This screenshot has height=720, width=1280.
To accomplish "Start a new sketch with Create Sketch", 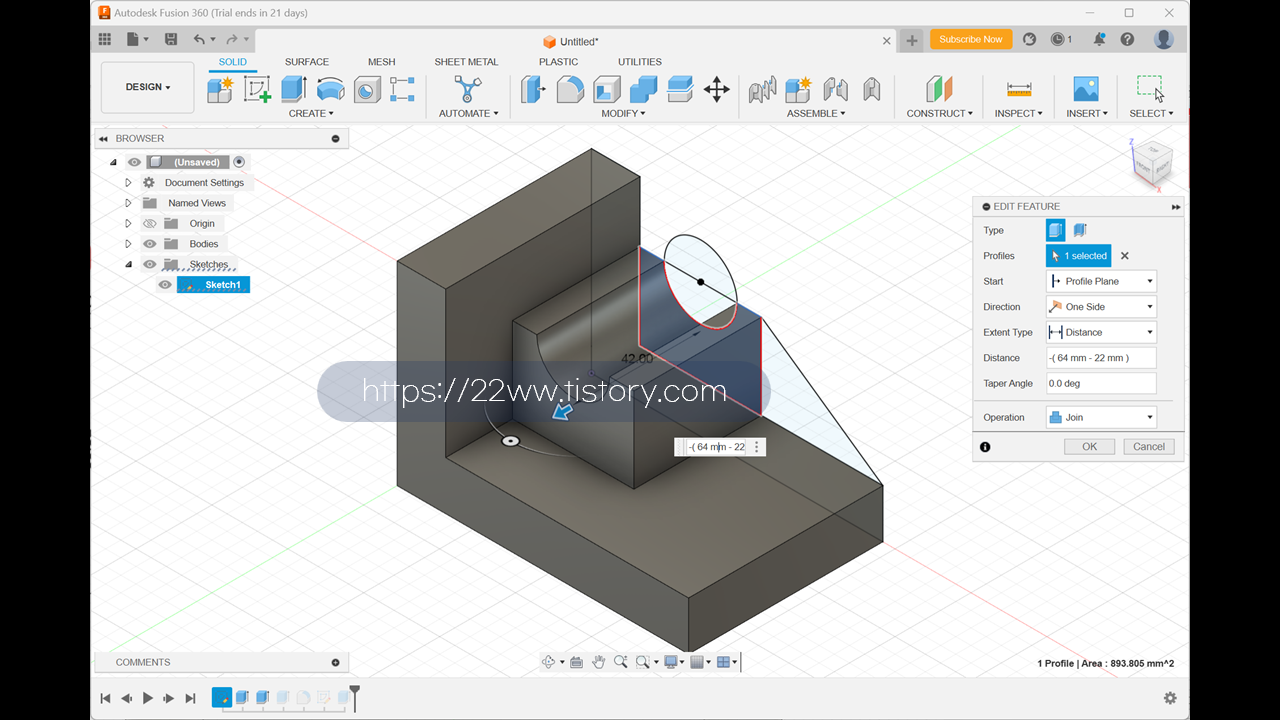I will pyautogui.click(x=257, y=89).
